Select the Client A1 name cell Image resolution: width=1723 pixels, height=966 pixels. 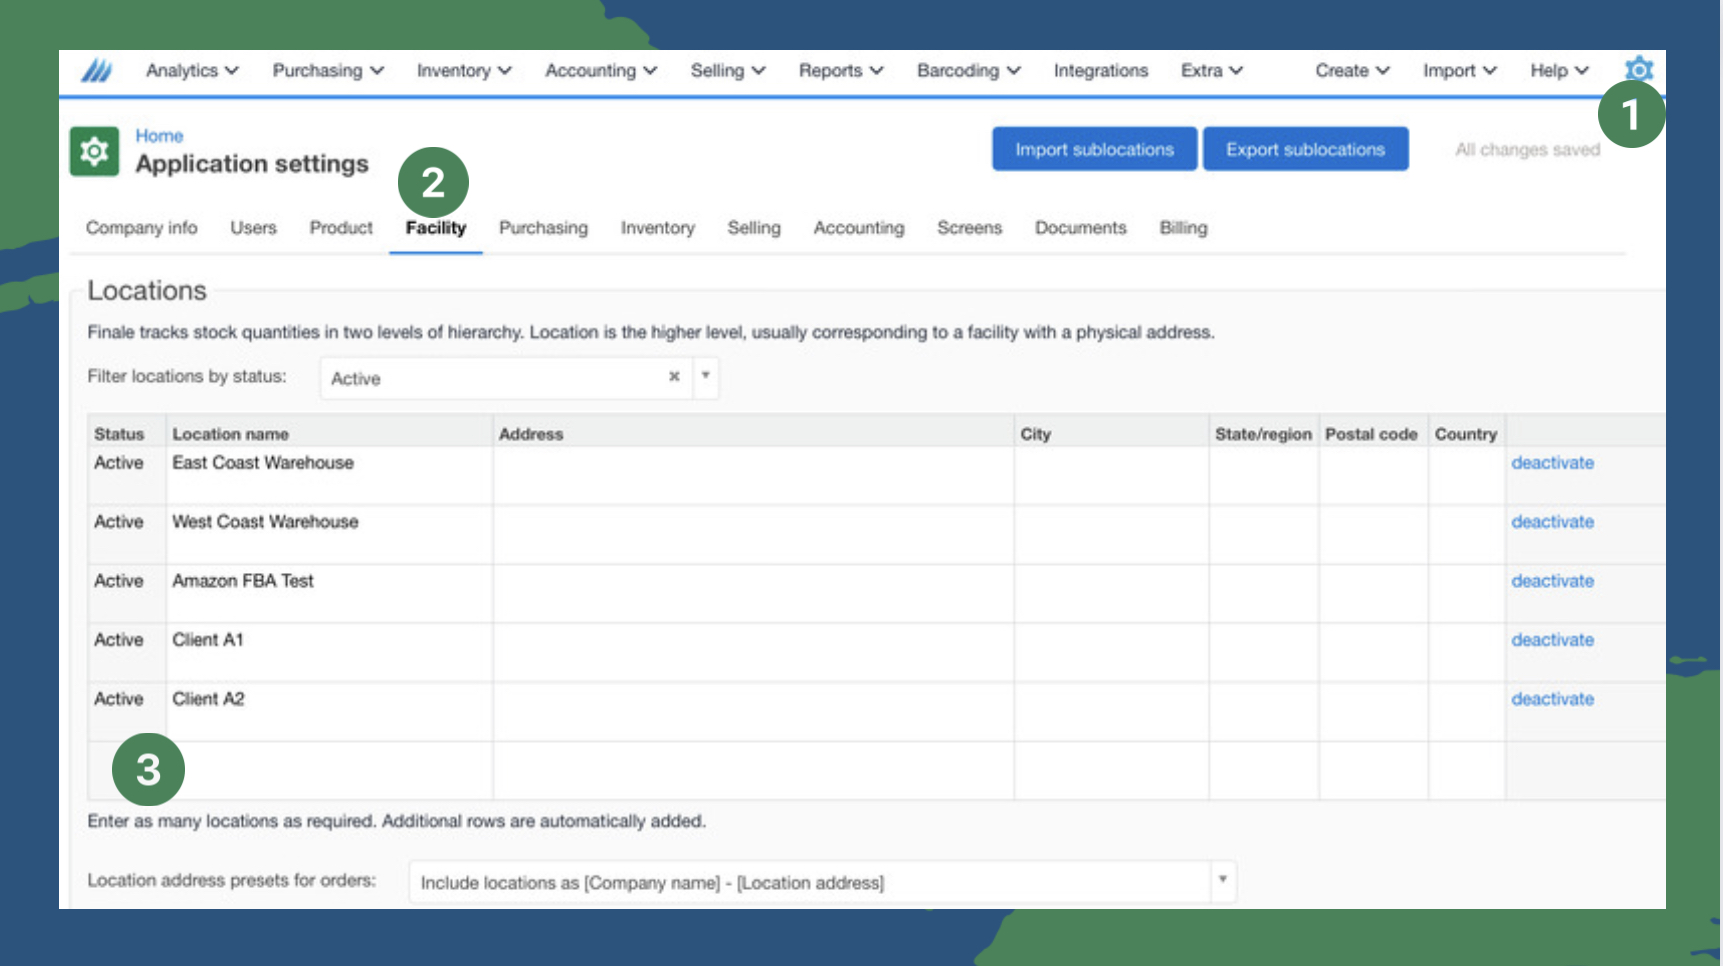click(329, 652)
